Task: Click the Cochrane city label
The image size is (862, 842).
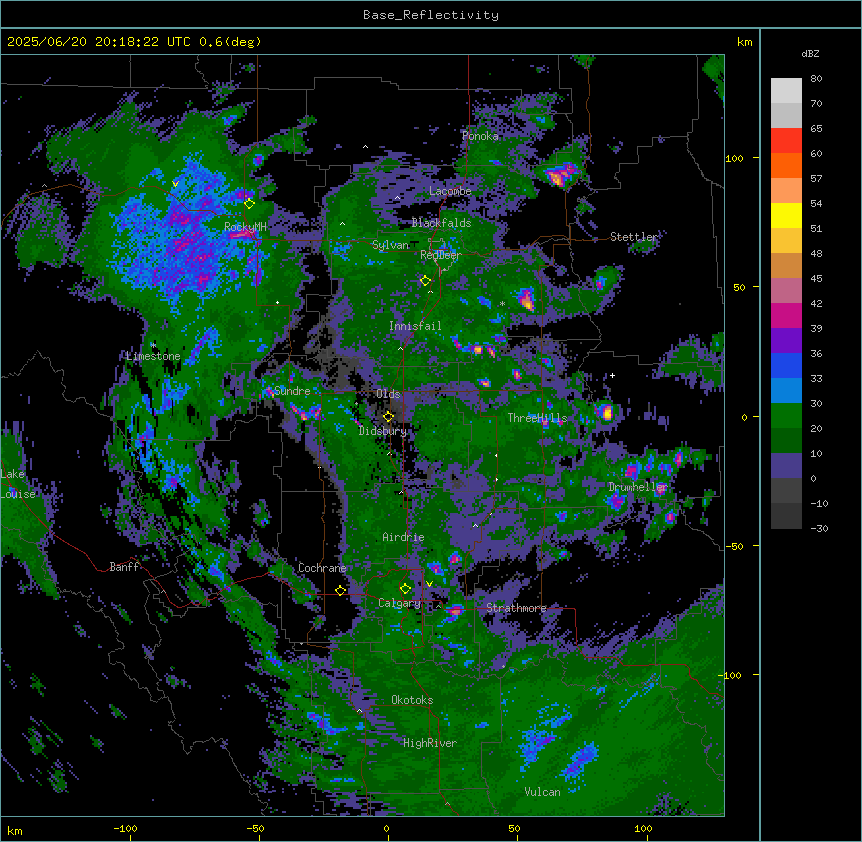Action: coord(322,568)
